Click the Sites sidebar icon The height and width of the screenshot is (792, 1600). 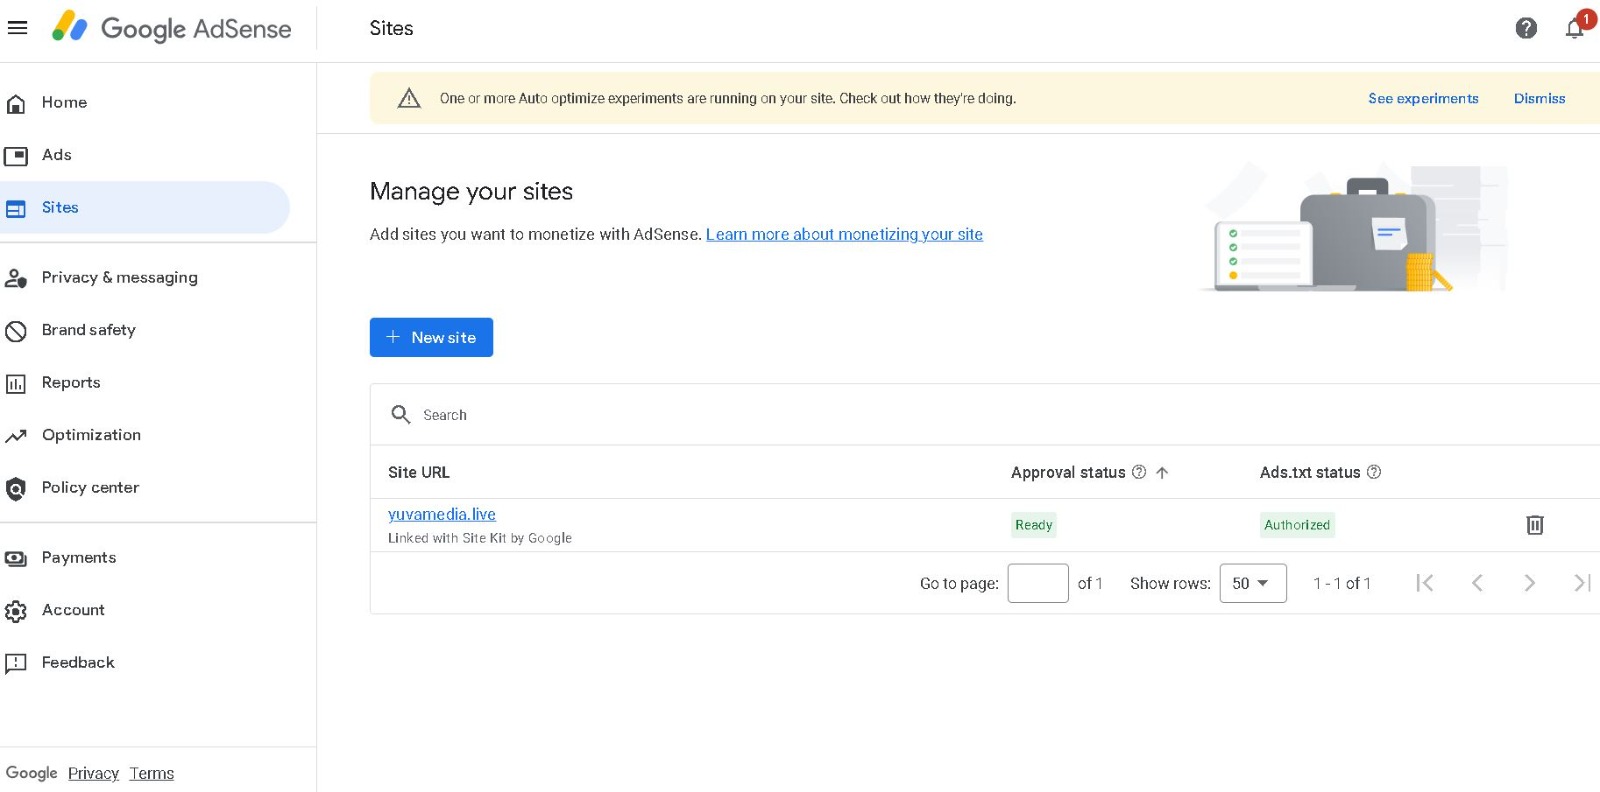point(16,208)
